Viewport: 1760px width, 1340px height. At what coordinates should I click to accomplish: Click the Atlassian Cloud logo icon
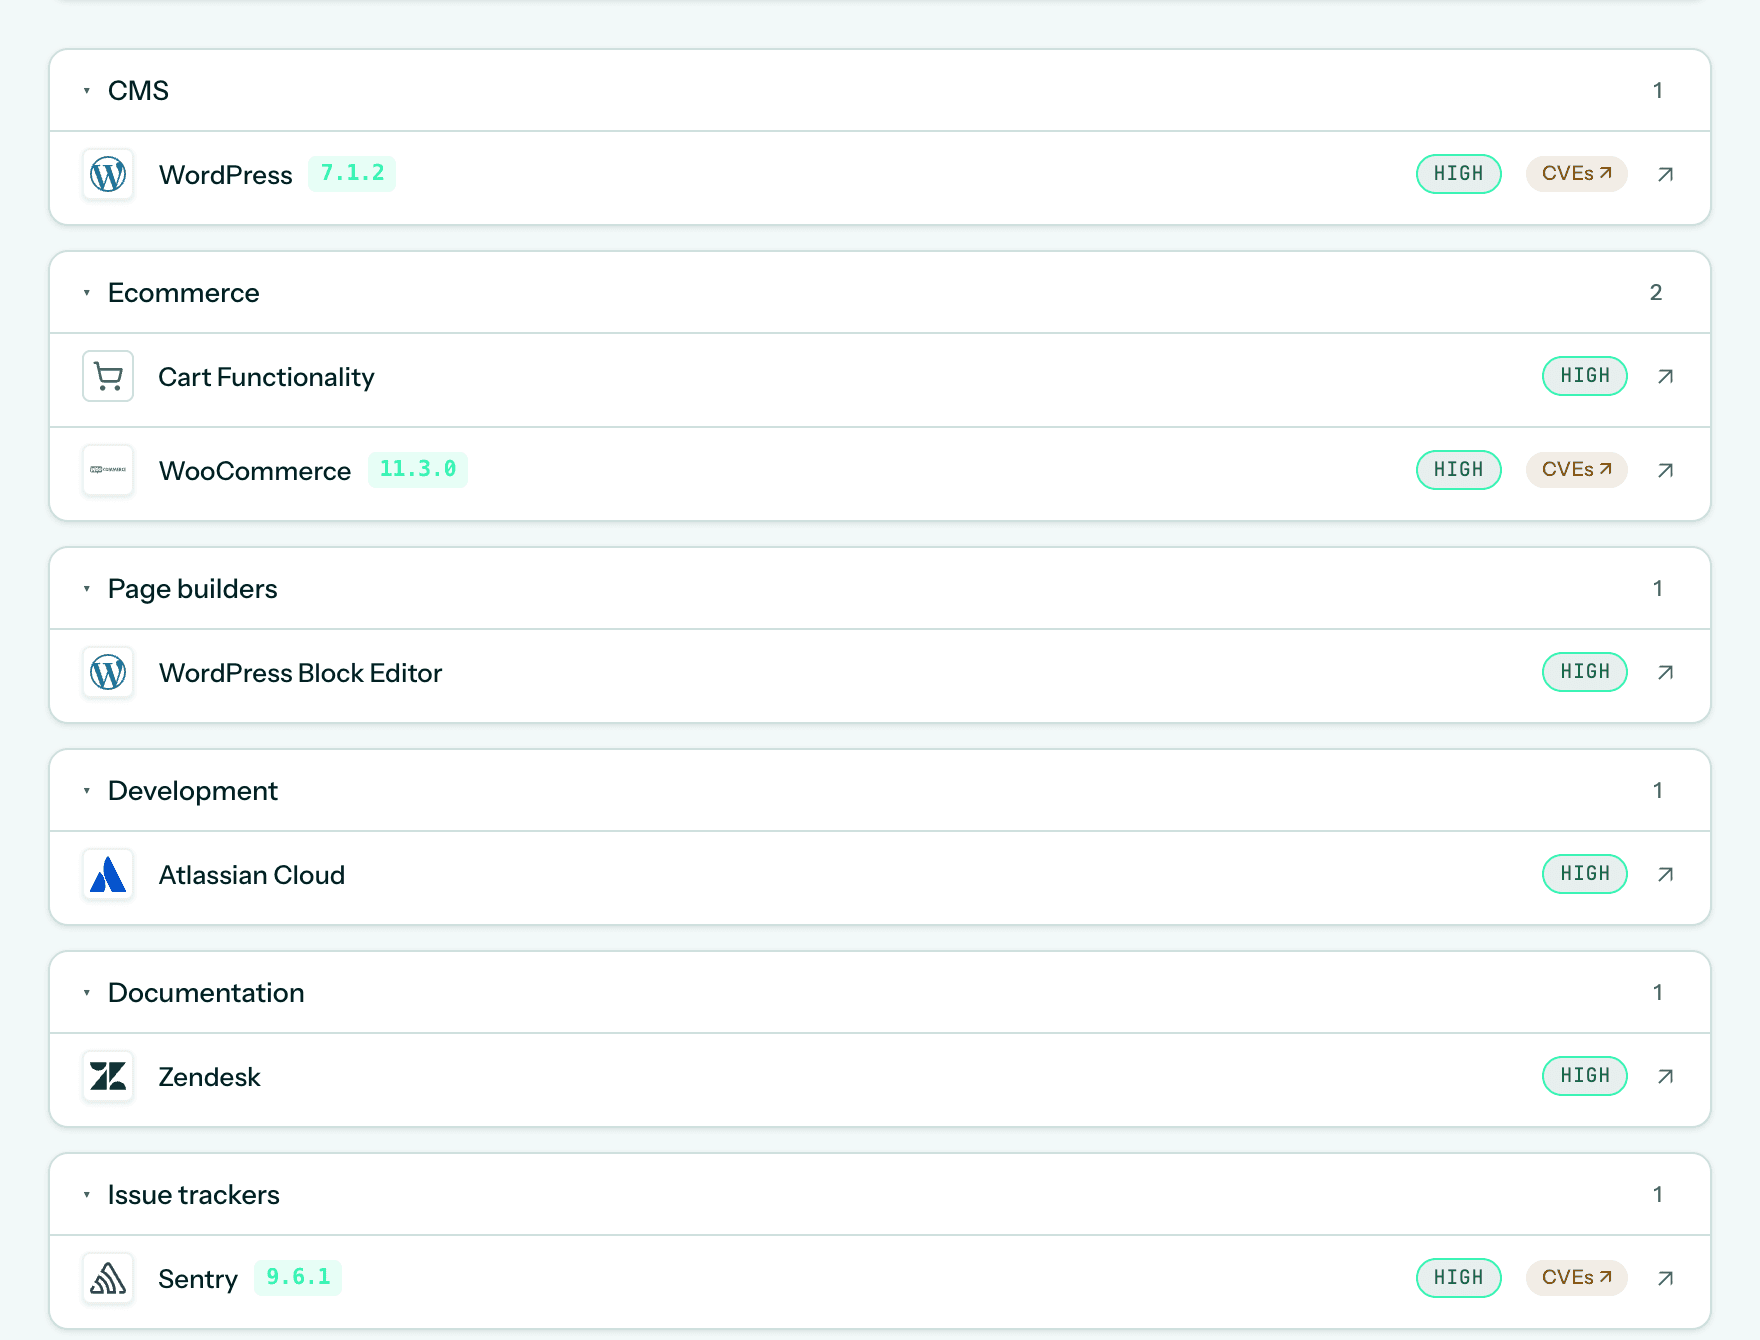pos(108,875)
